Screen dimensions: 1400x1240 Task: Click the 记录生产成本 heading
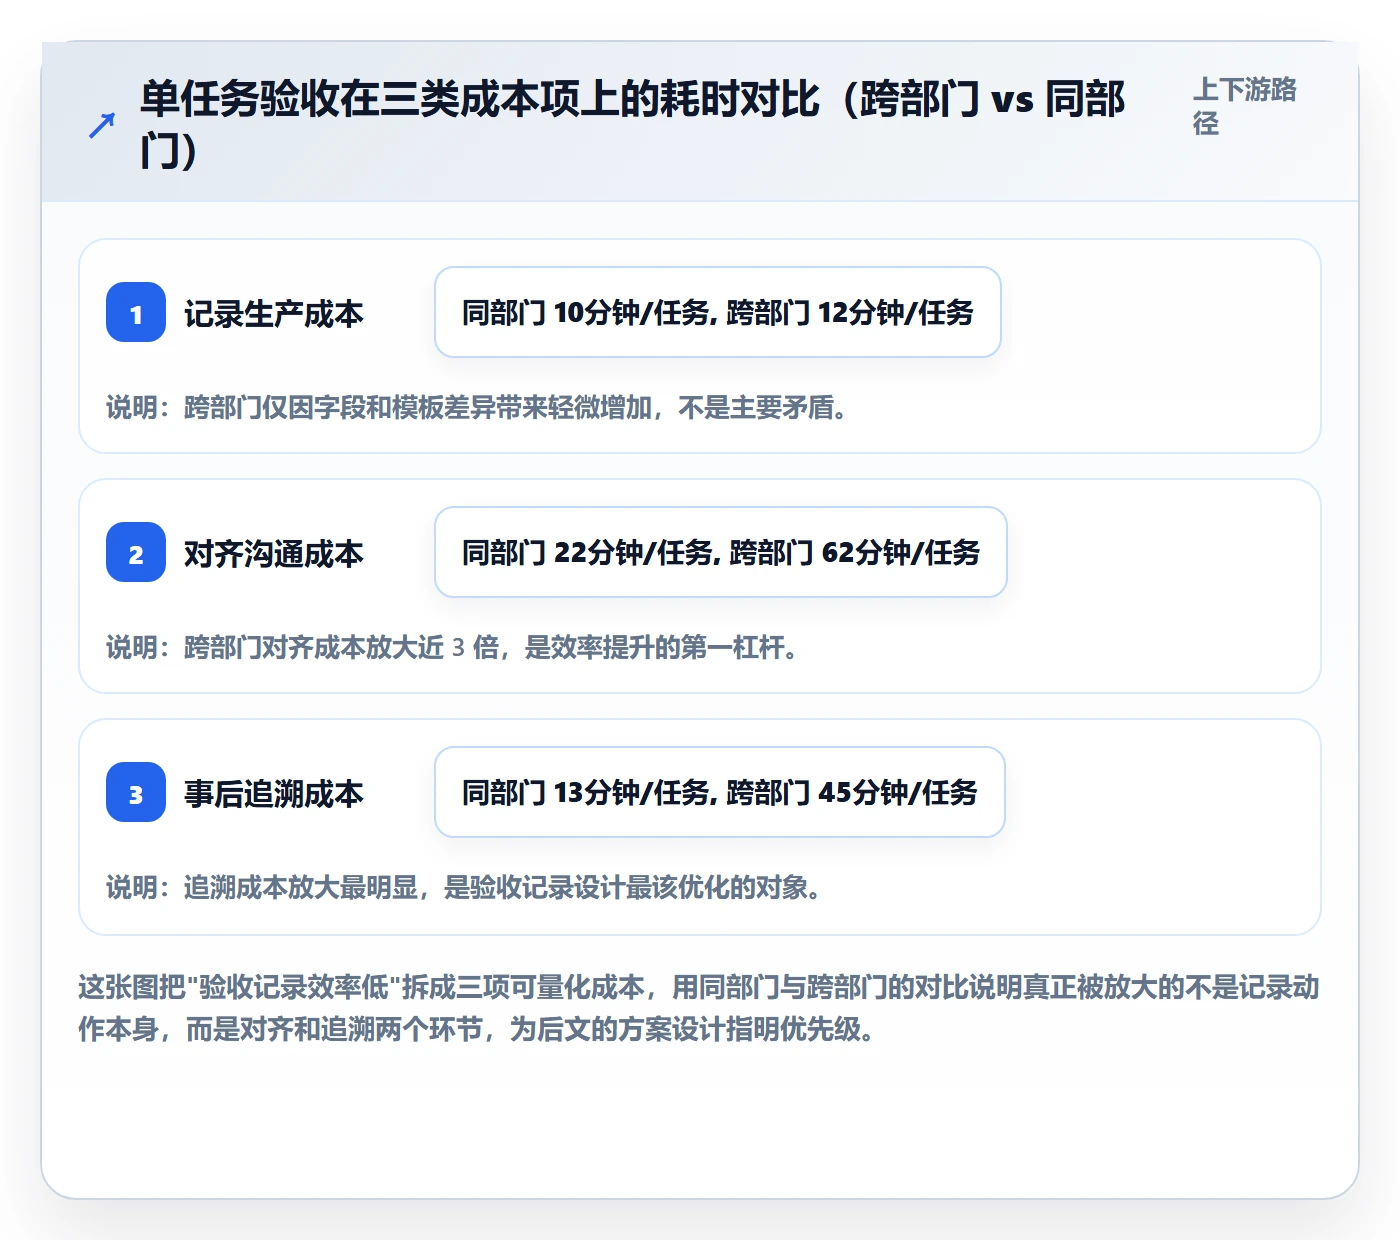click(x=273, y=313)
